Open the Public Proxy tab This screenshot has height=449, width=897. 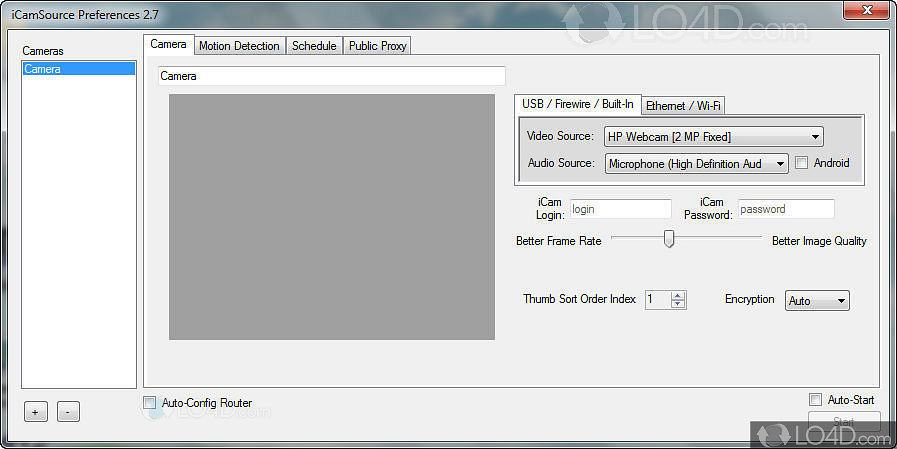tap(378, 46)
